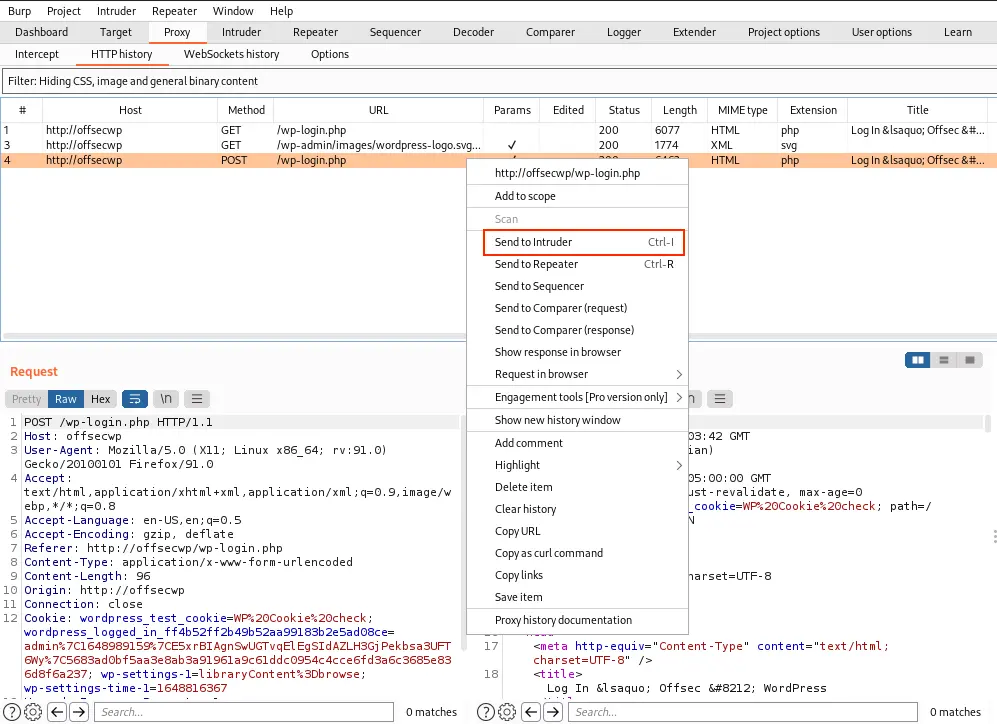Open Request search help question icon
The width and height of the screenshot is (997, 724).
[x=13, y=712]
